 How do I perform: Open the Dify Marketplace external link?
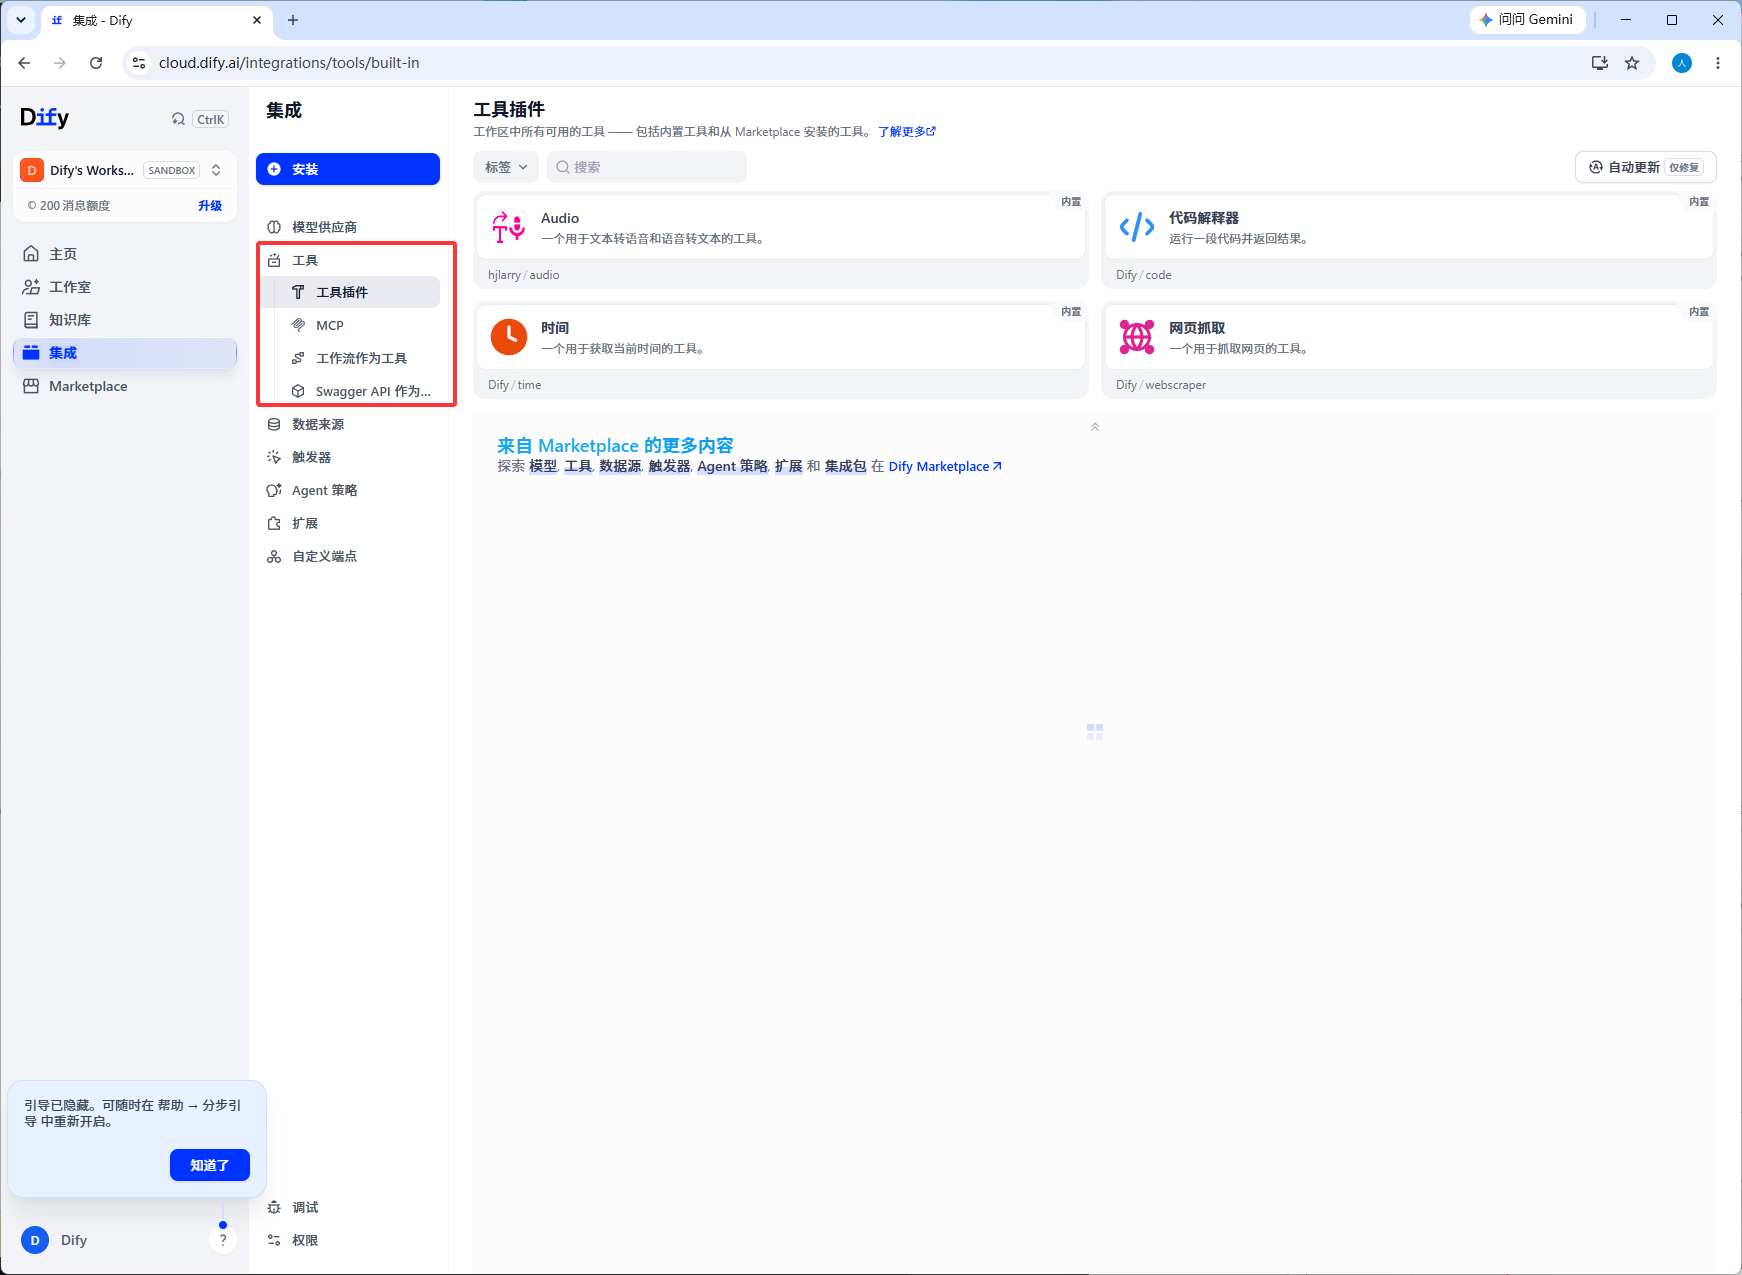pos(945,466)
